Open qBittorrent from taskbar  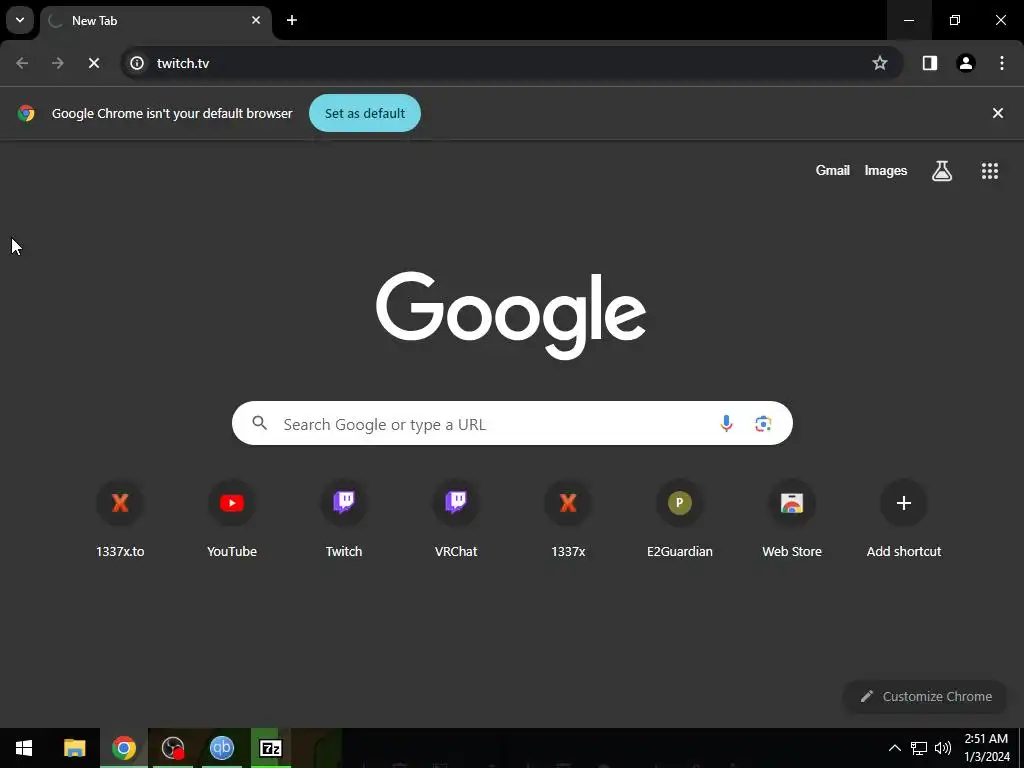point(222,748)
